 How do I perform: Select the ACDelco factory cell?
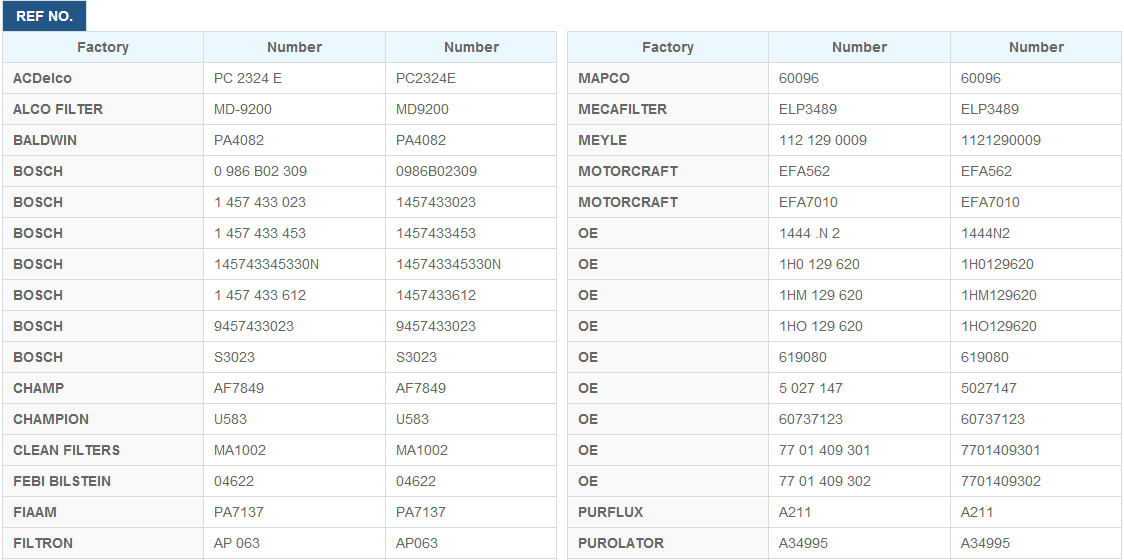(43, 78)
